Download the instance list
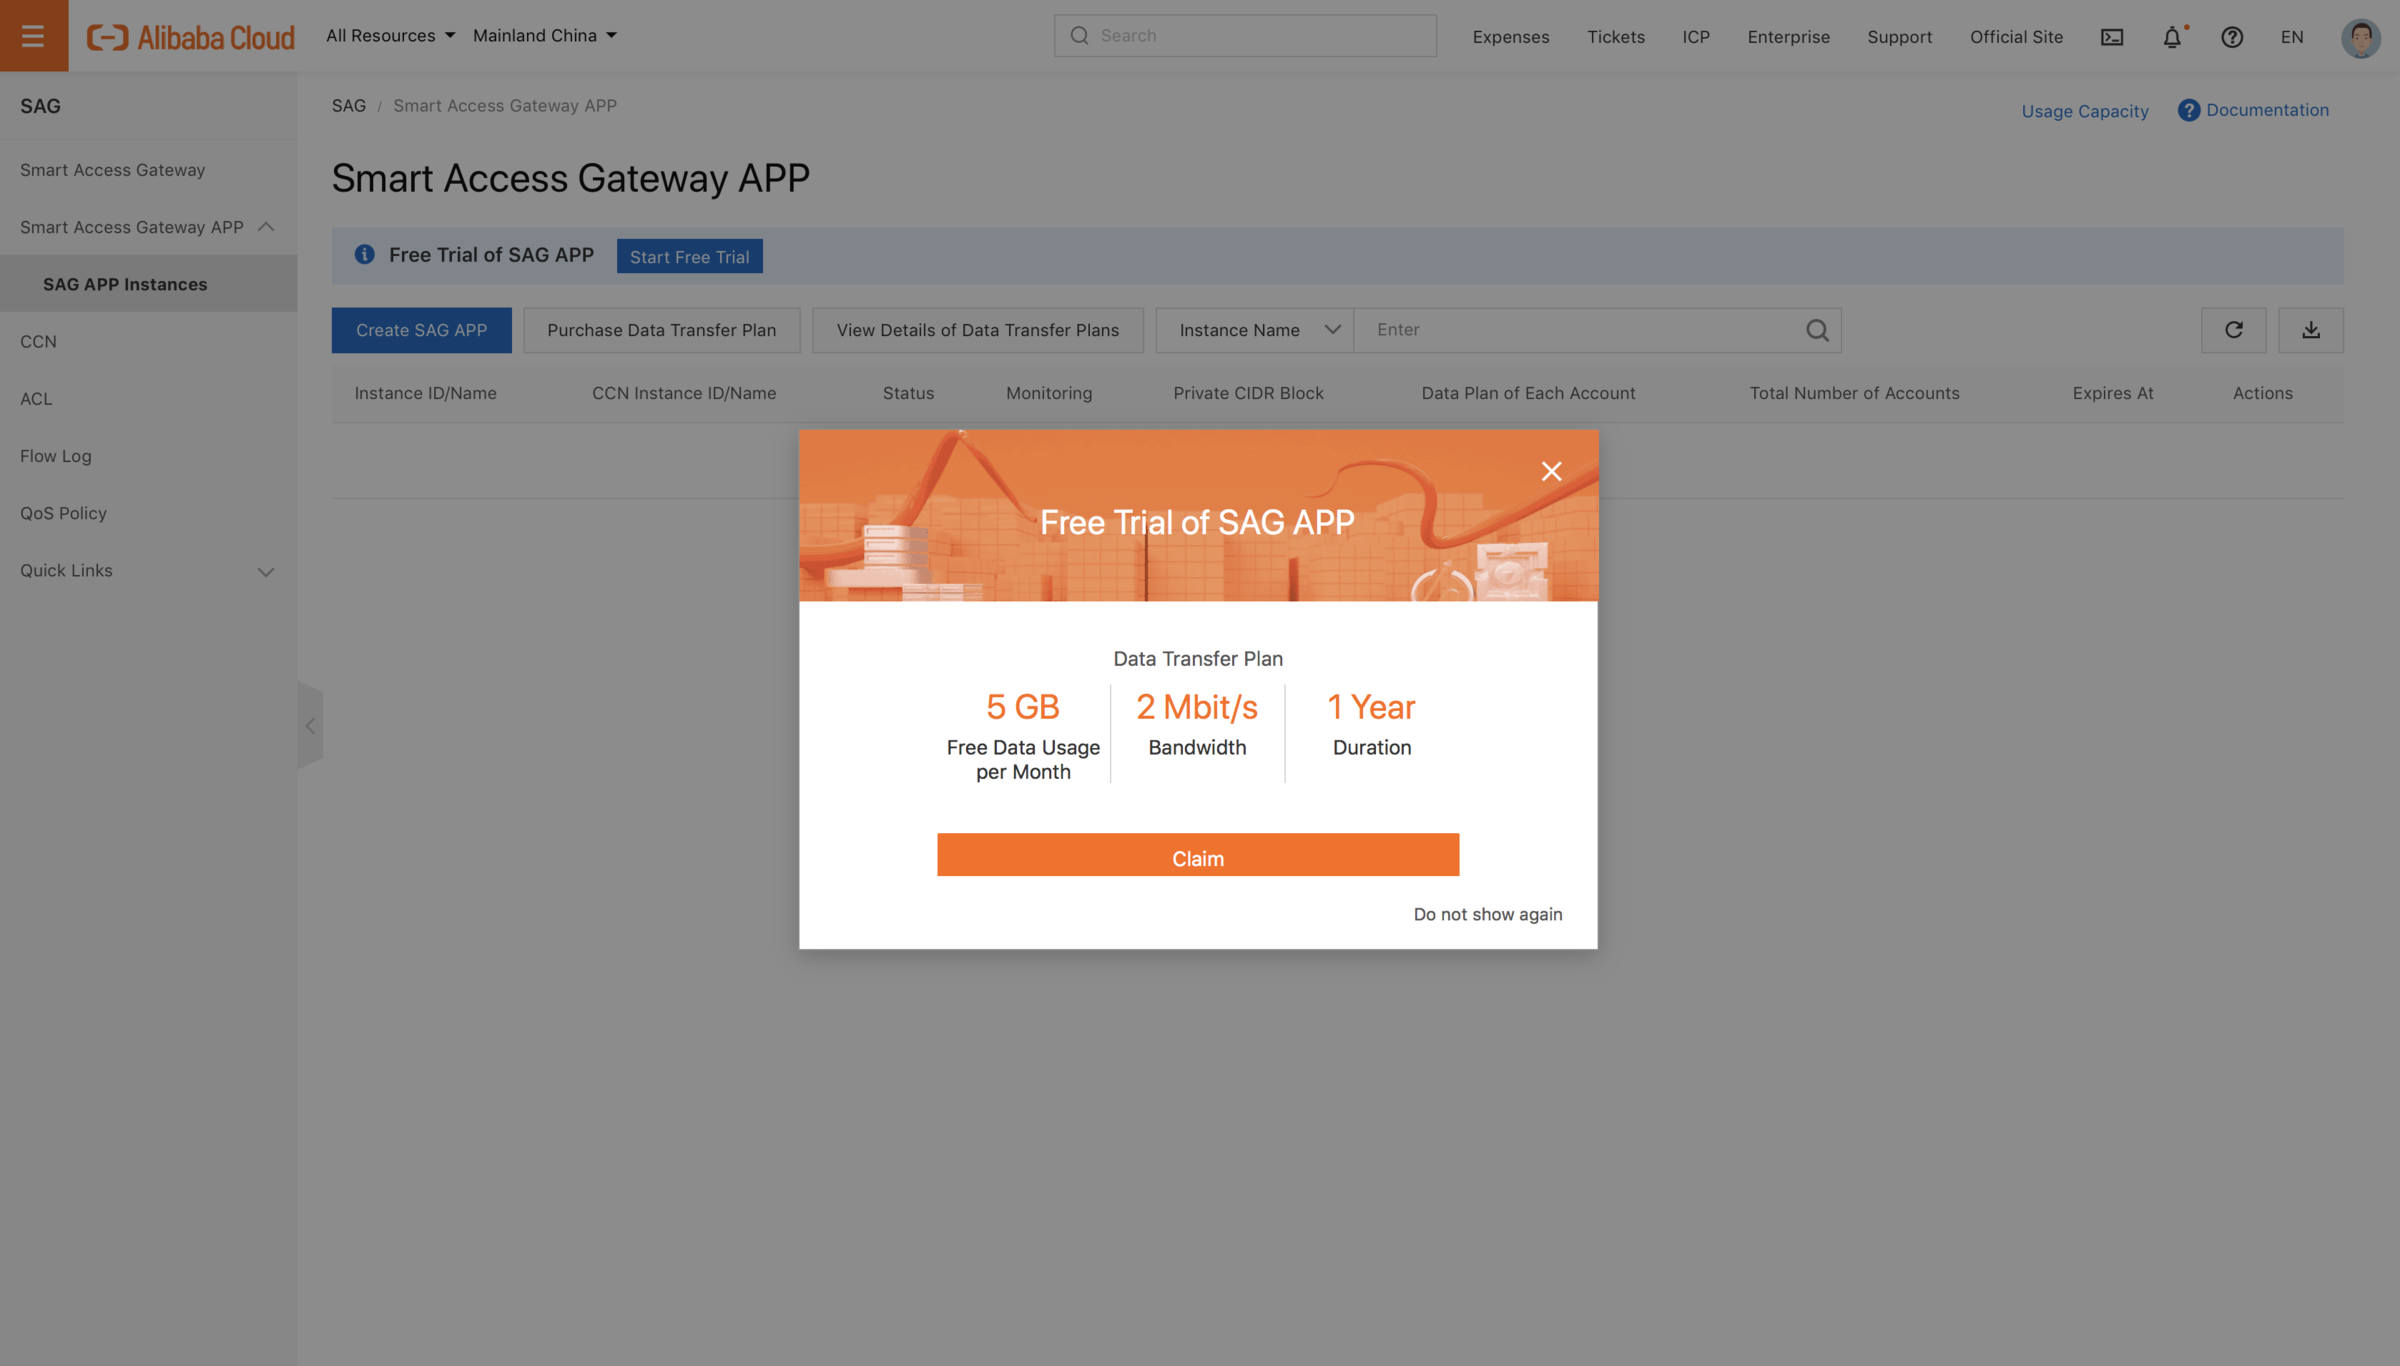 click(2310, 330)
